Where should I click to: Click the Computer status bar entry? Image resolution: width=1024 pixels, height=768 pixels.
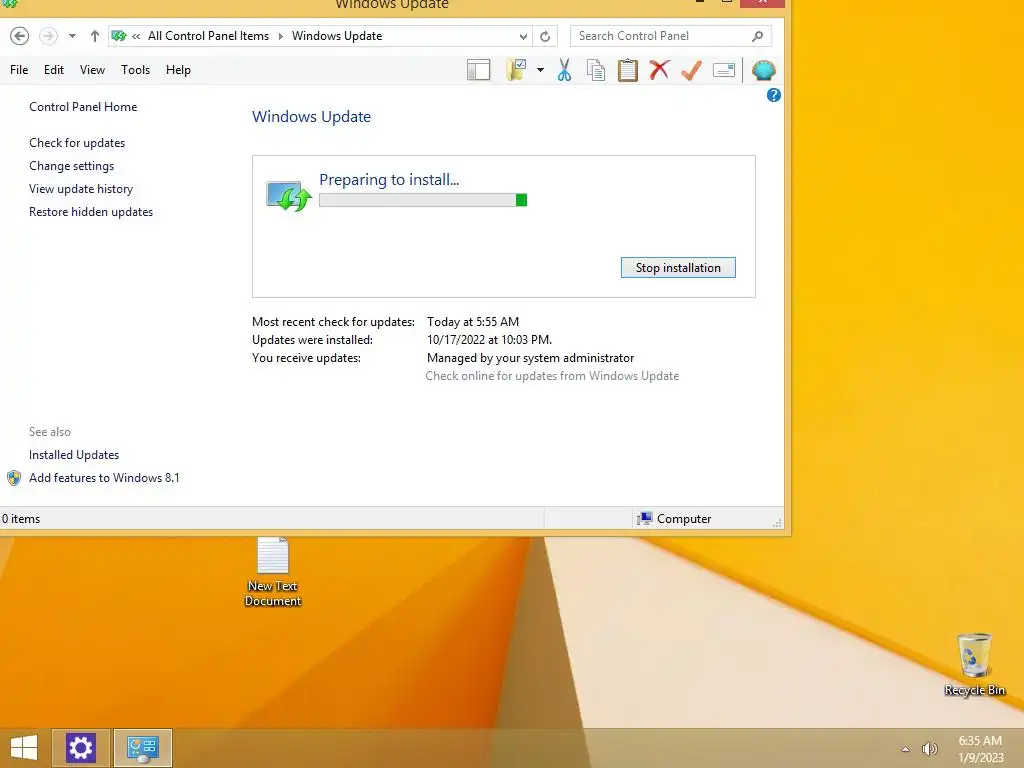point(674,519)
